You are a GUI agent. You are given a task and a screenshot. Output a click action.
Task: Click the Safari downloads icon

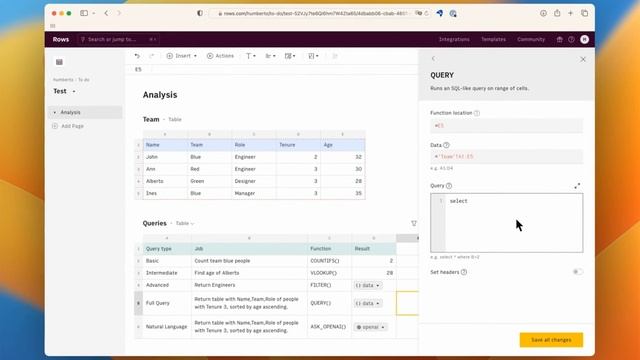543,13
